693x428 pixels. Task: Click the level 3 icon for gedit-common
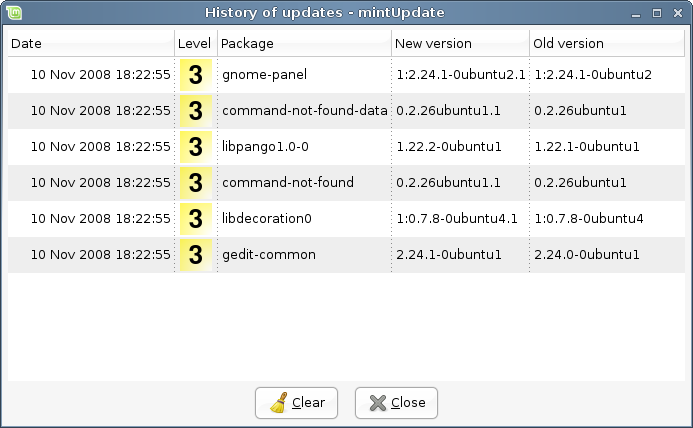pyautogui.click(x=196, y=255)
